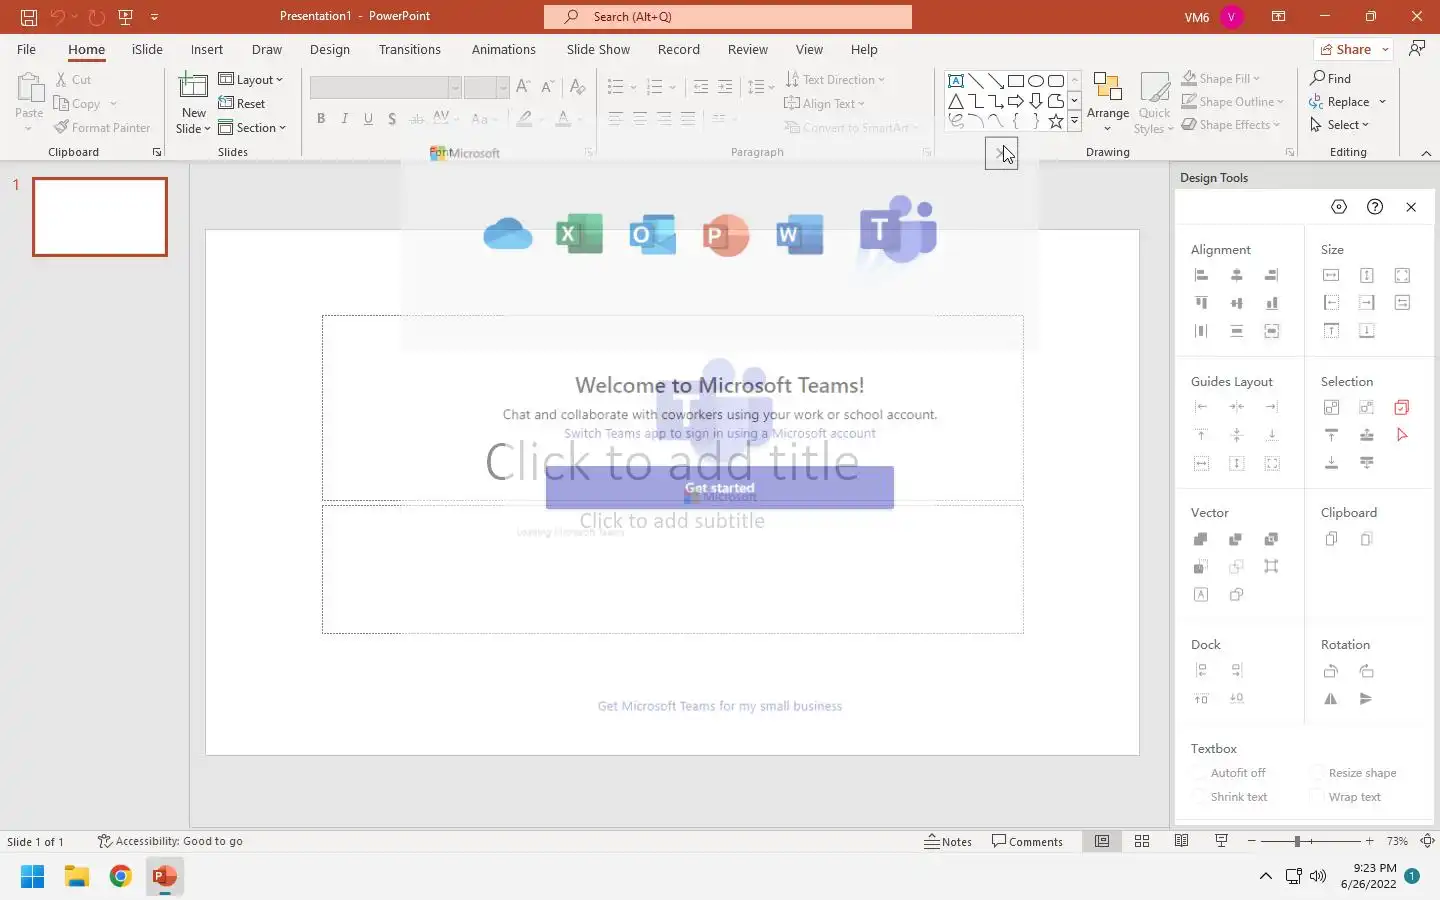Click Same Width icon in Size section
The width and height of the screenshot is (1440, 900).
(x=1331, y=276)
